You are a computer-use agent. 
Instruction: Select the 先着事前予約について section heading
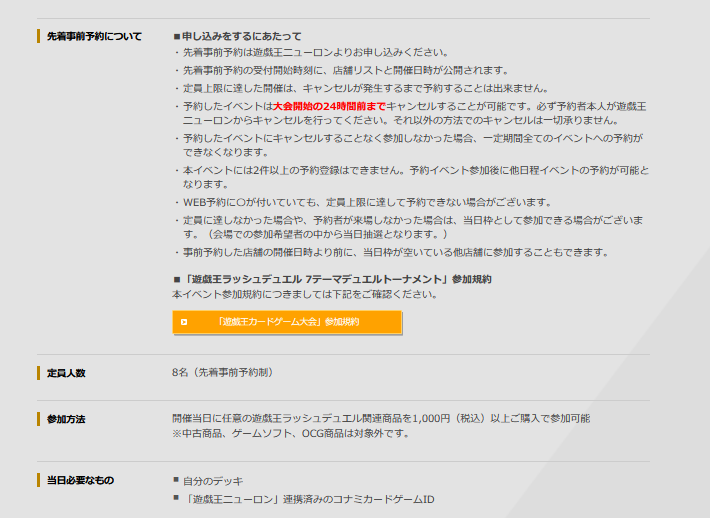pyautogui.click(x=94, y=36)
